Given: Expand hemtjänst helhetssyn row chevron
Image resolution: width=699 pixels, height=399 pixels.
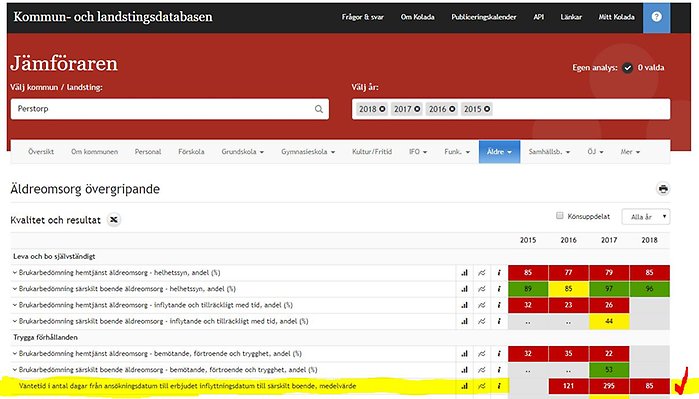Looking at the screenshot, I should [15, 272].
